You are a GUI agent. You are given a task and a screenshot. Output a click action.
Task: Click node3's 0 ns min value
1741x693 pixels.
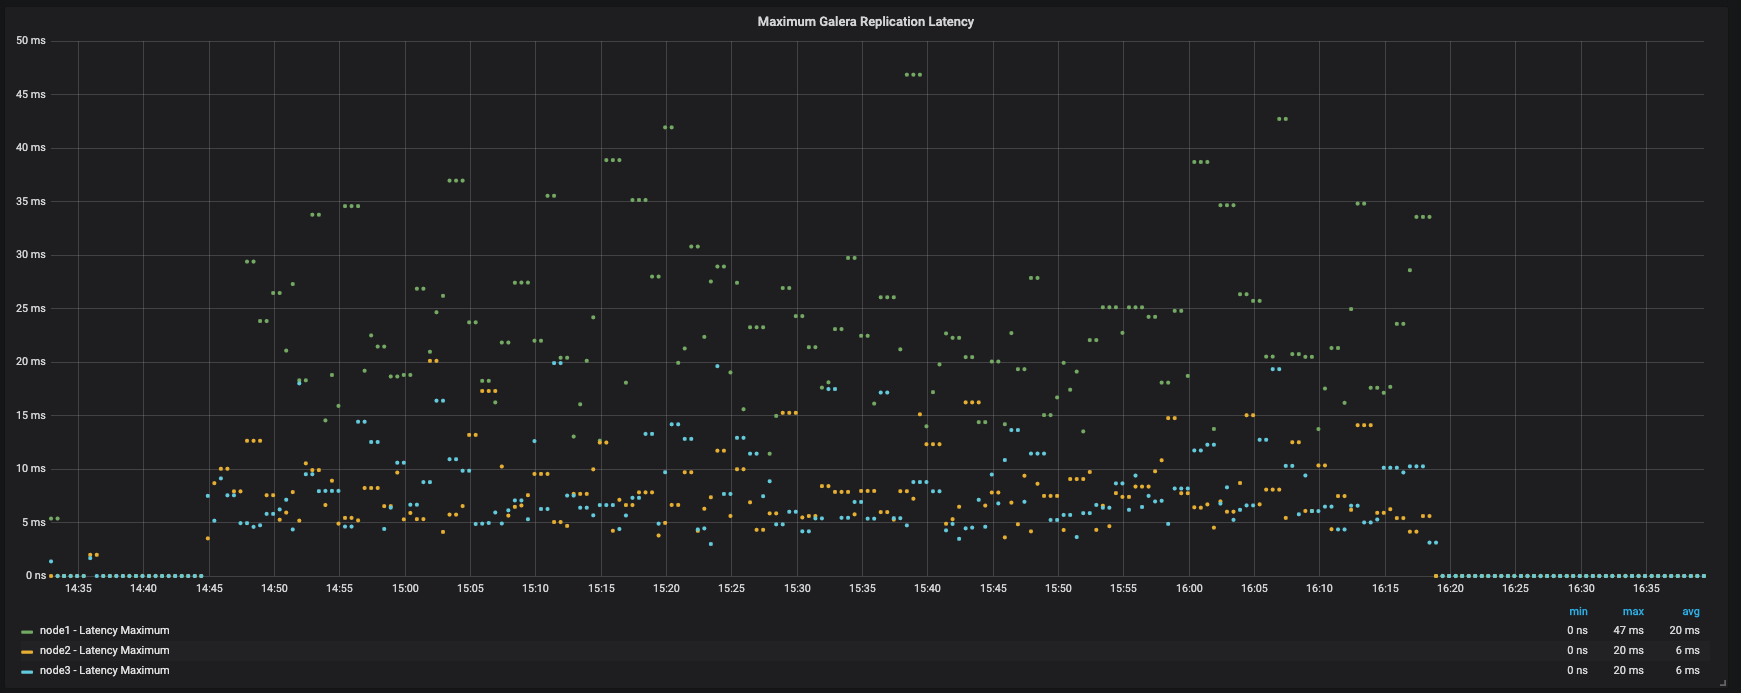[1577, 671]
